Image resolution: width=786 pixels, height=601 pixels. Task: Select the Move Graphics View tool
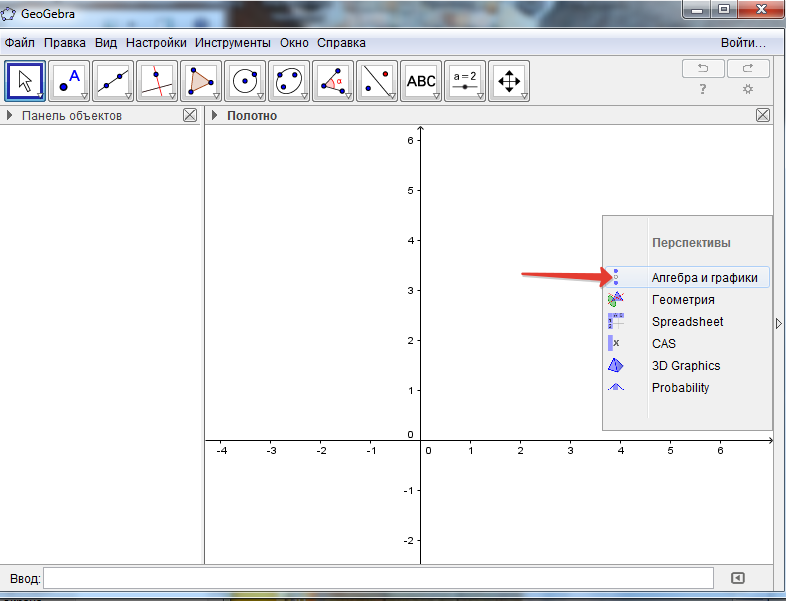point(509,81)
